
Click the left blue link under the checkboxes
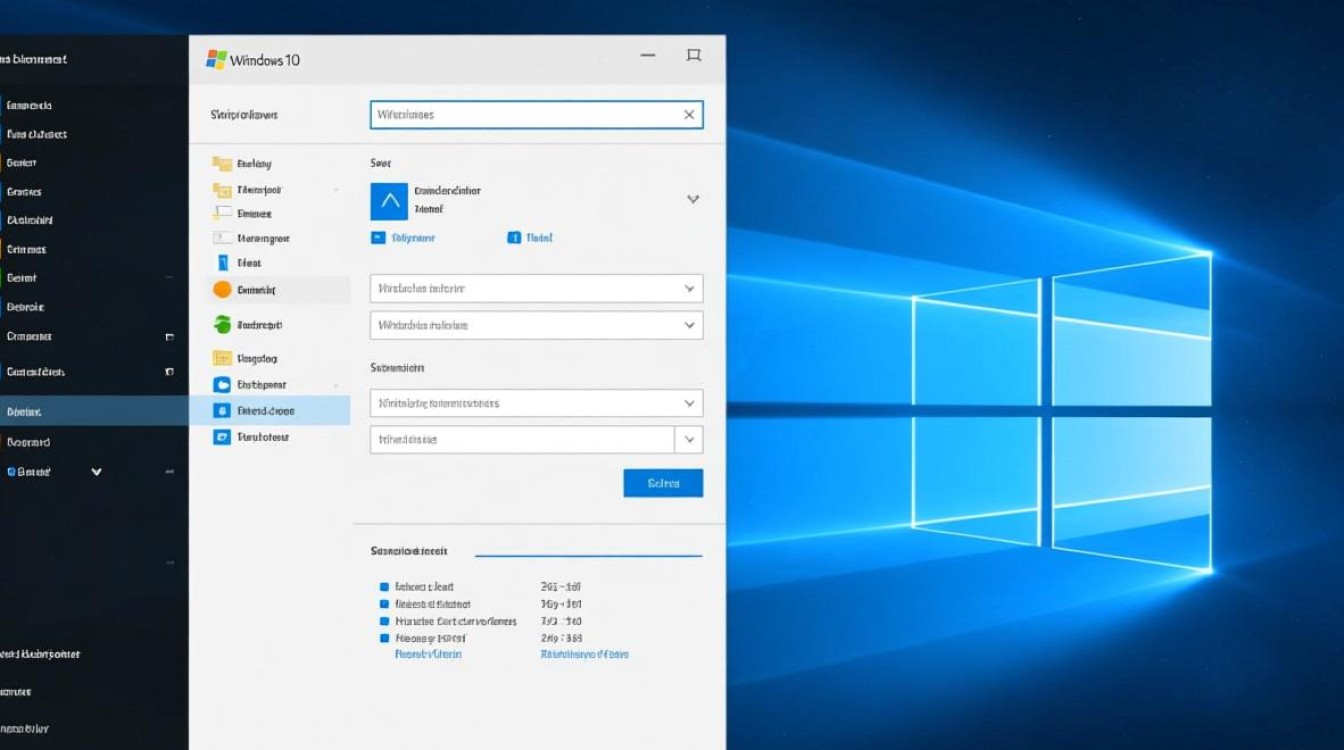(x=428, y=654)
